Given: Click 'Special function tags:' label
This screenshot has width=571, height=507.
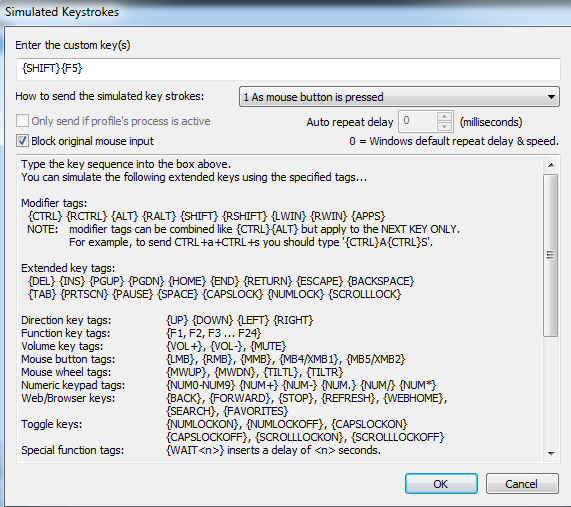Looking at the screenshot, I should [73, 450].
